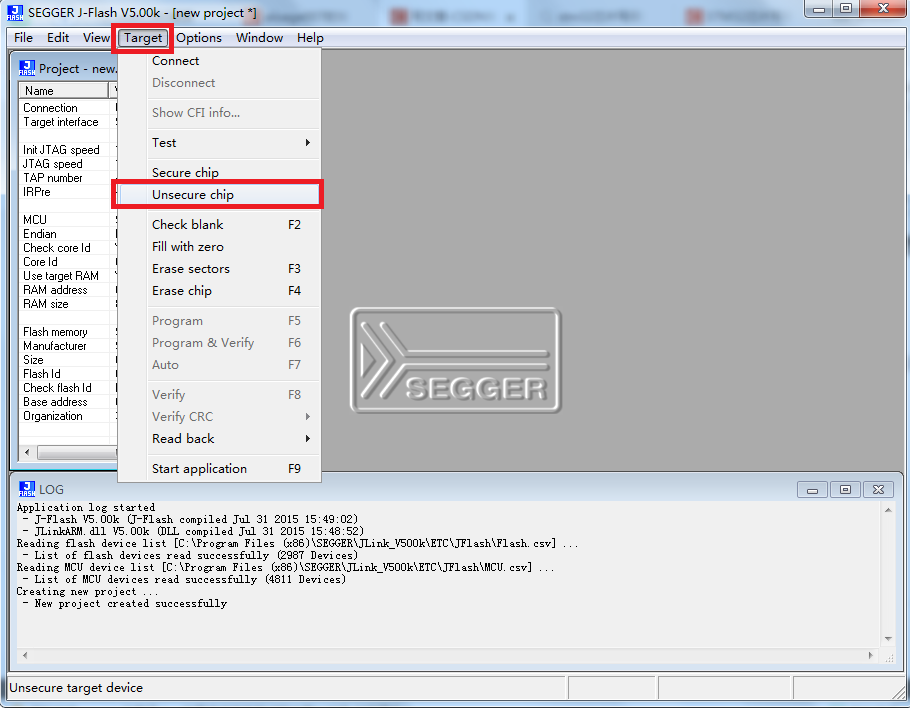Open the Edit menu

(58, 38)
